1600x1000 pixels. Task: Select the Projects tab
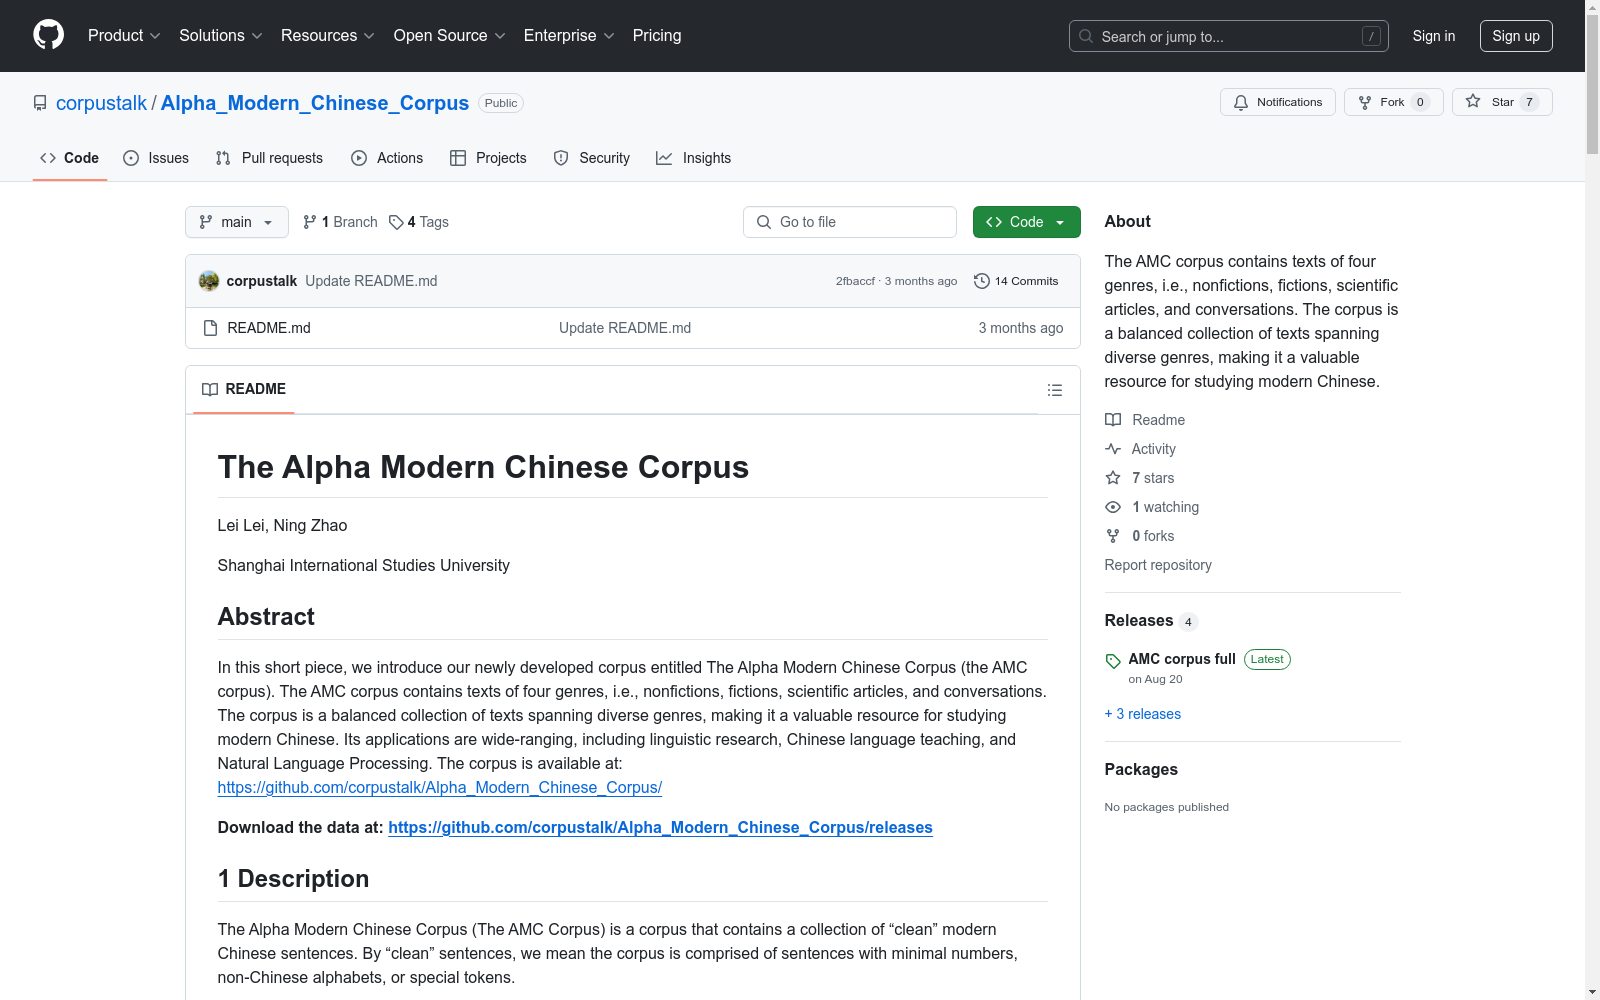pyautogui.click(x=488, y=158)
